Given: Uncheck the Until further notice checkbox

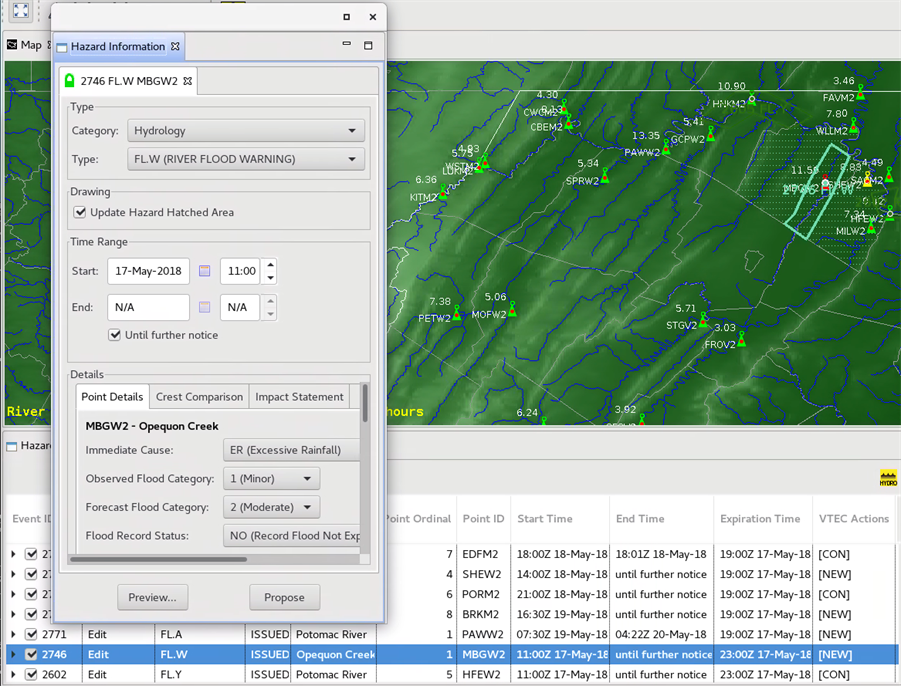Looking at the screenshot, I should (115, 335).
